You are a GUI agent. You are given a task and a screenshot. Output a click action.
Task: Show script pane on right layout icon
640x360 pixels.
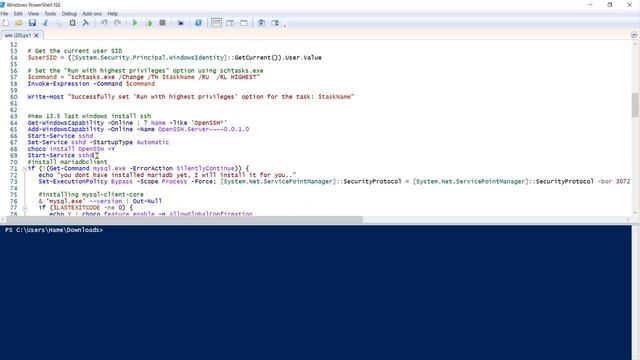[x=230, y=23]
